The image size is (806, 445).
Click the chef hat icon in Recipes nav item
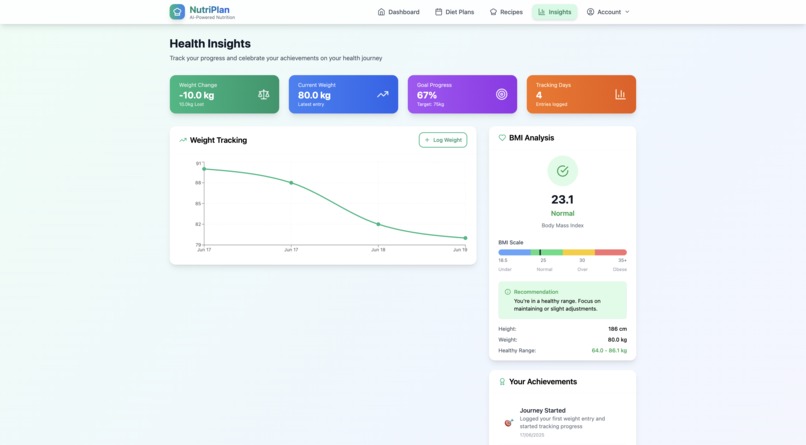coord(493,12)
